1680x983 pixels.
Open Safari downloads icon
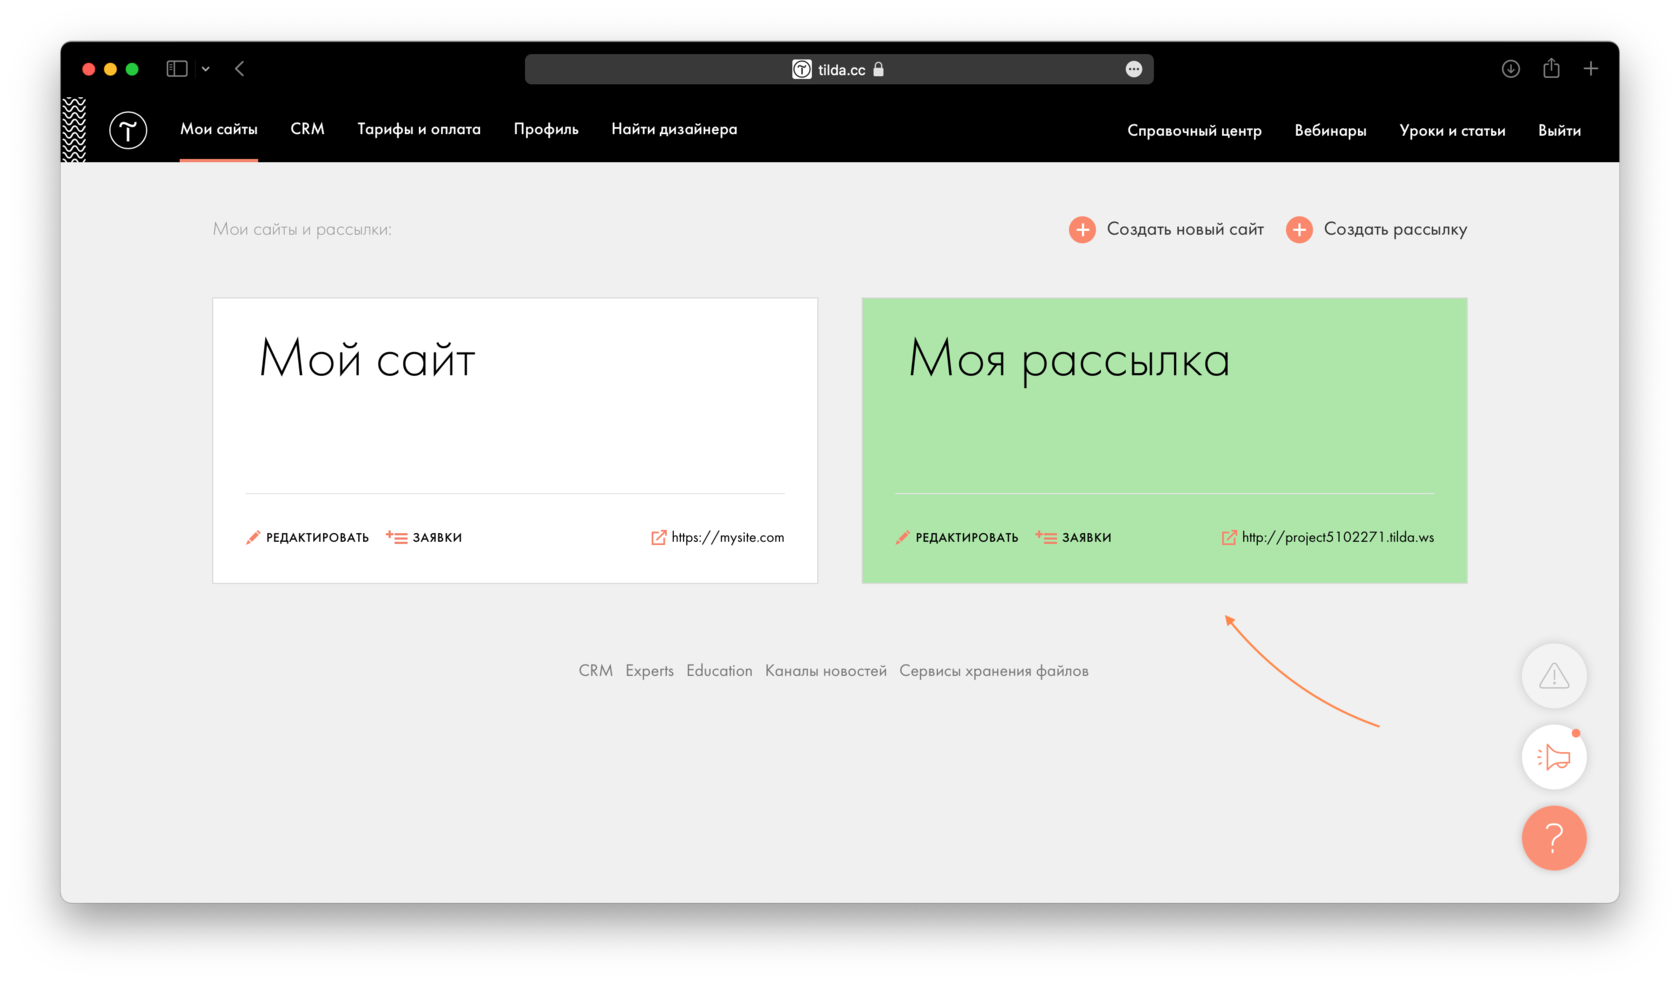click(x=1511, y=69)
